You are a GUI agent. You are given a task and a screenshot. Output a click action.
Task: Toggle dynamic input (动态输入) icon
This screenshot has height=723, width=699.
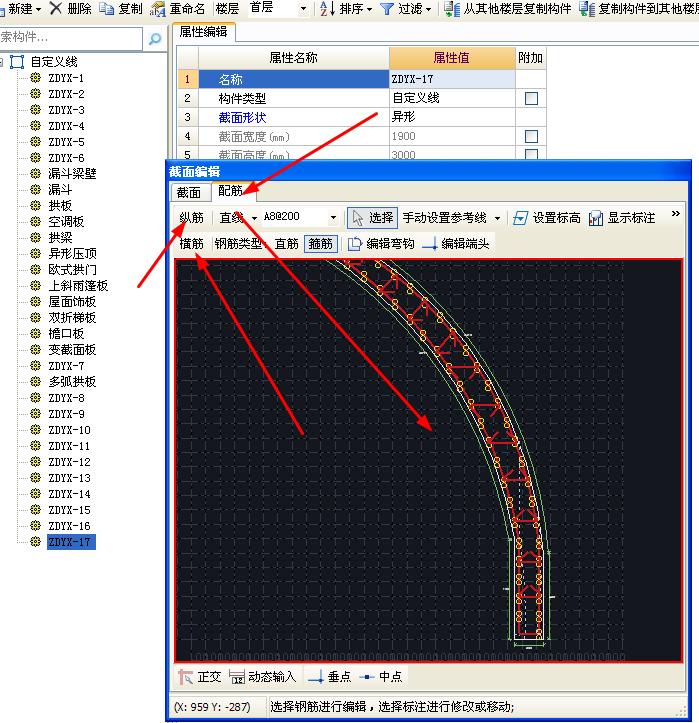click(x=237, y=677)
